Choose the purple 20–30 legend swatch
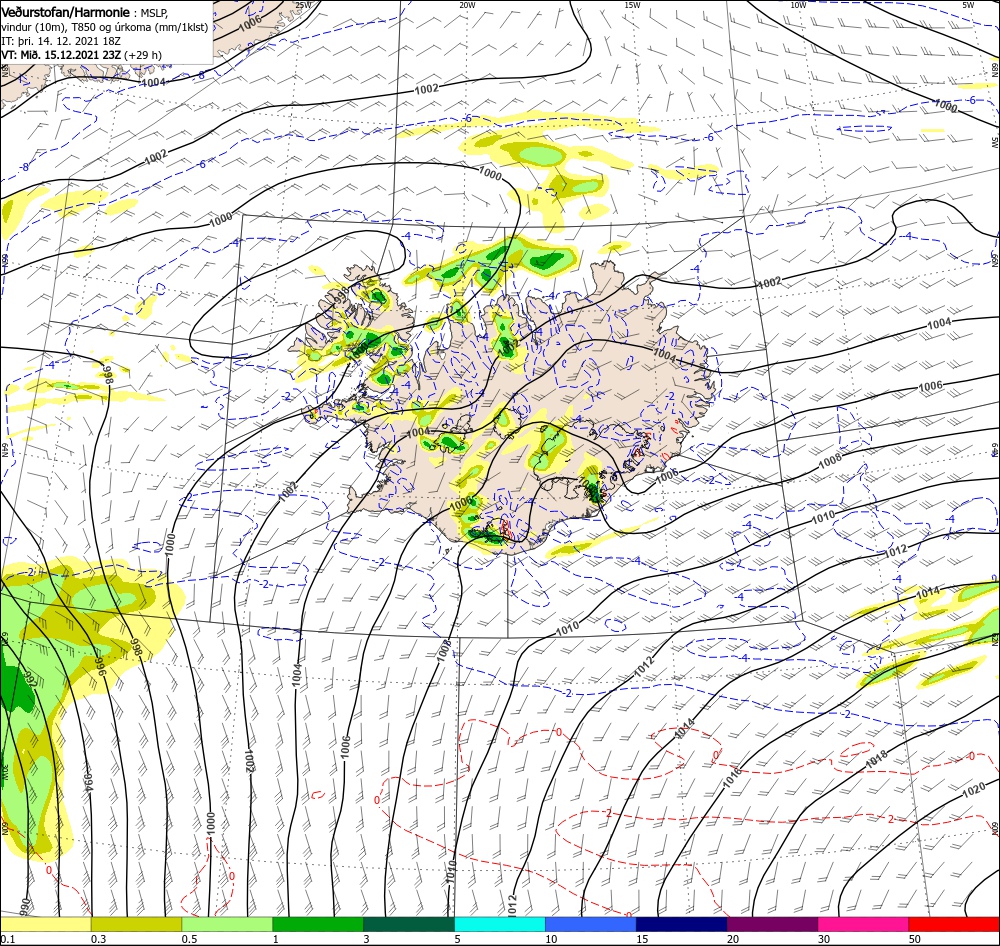The width and height of the screenshot is (1000, 946). click(x=772, y=924)
